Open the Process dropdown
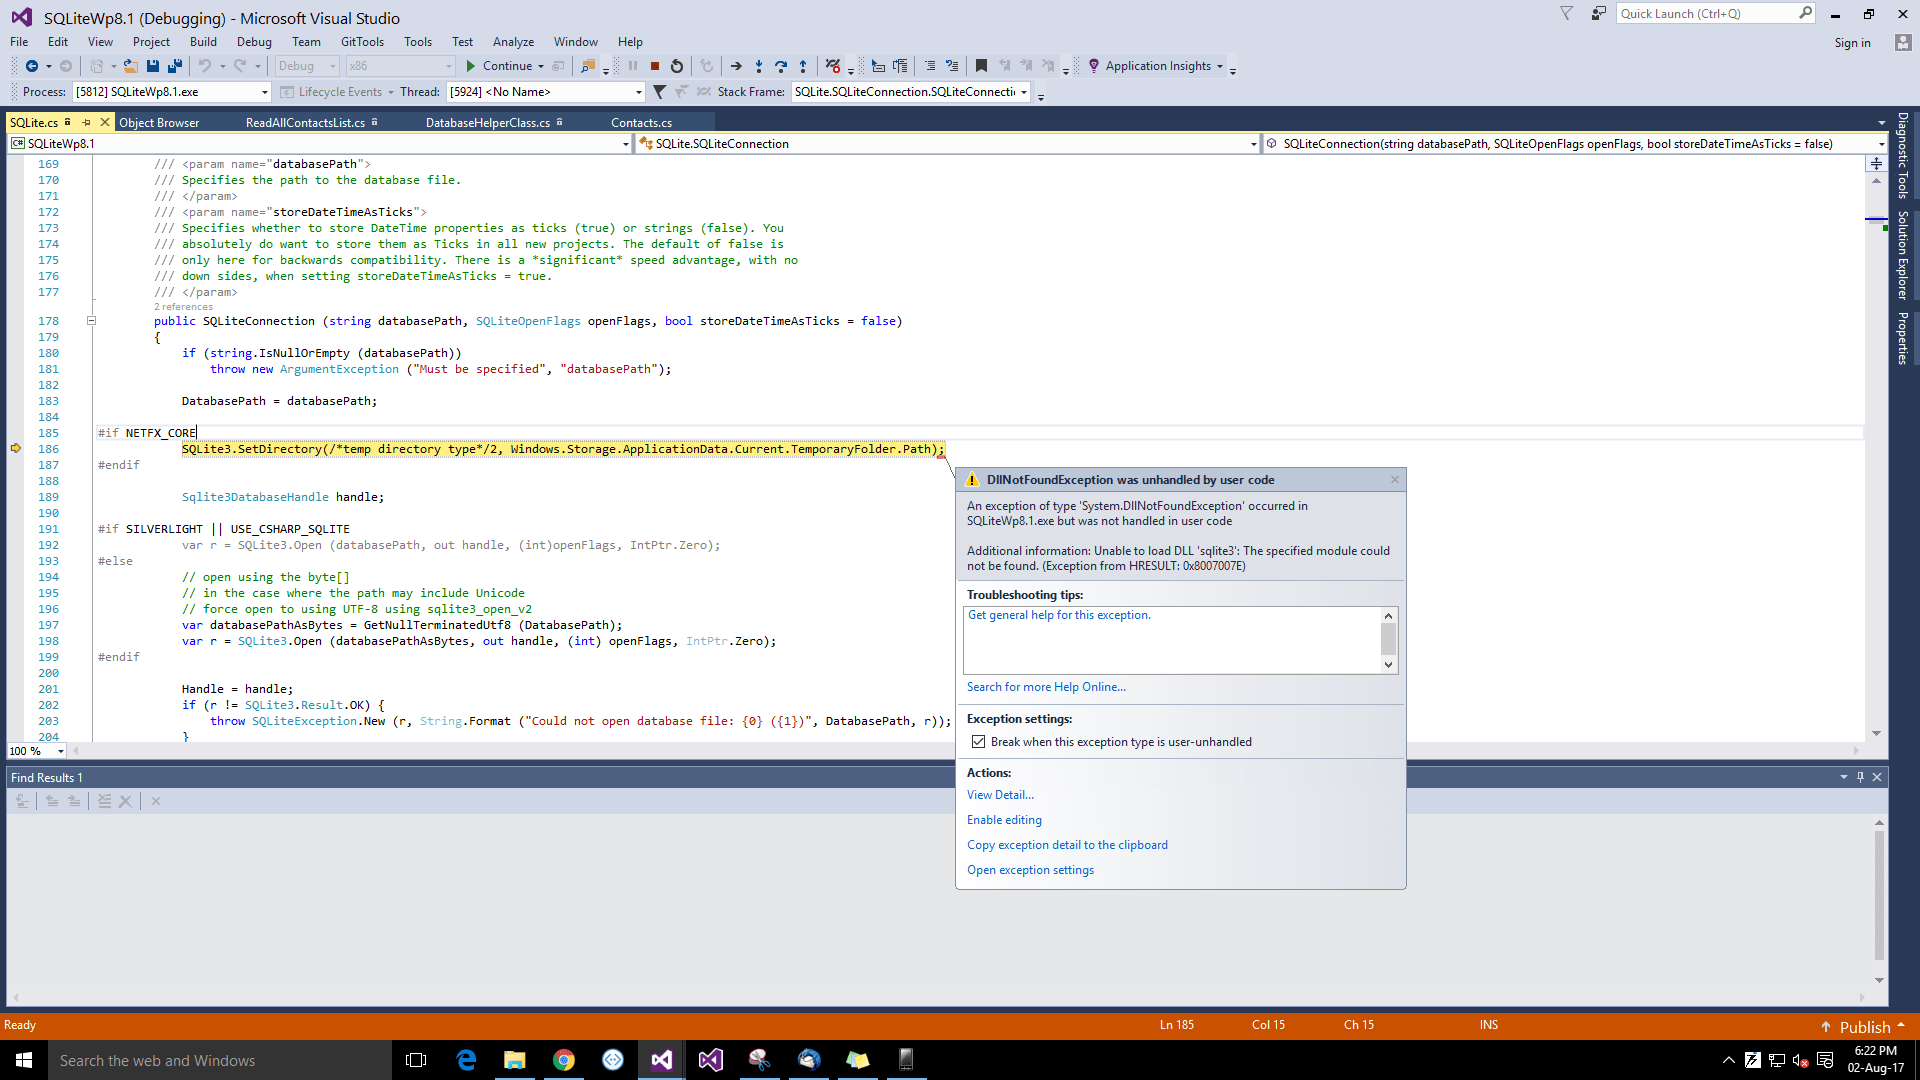This screenshot has height=1080, width=1920. click(x=264, y=92)
